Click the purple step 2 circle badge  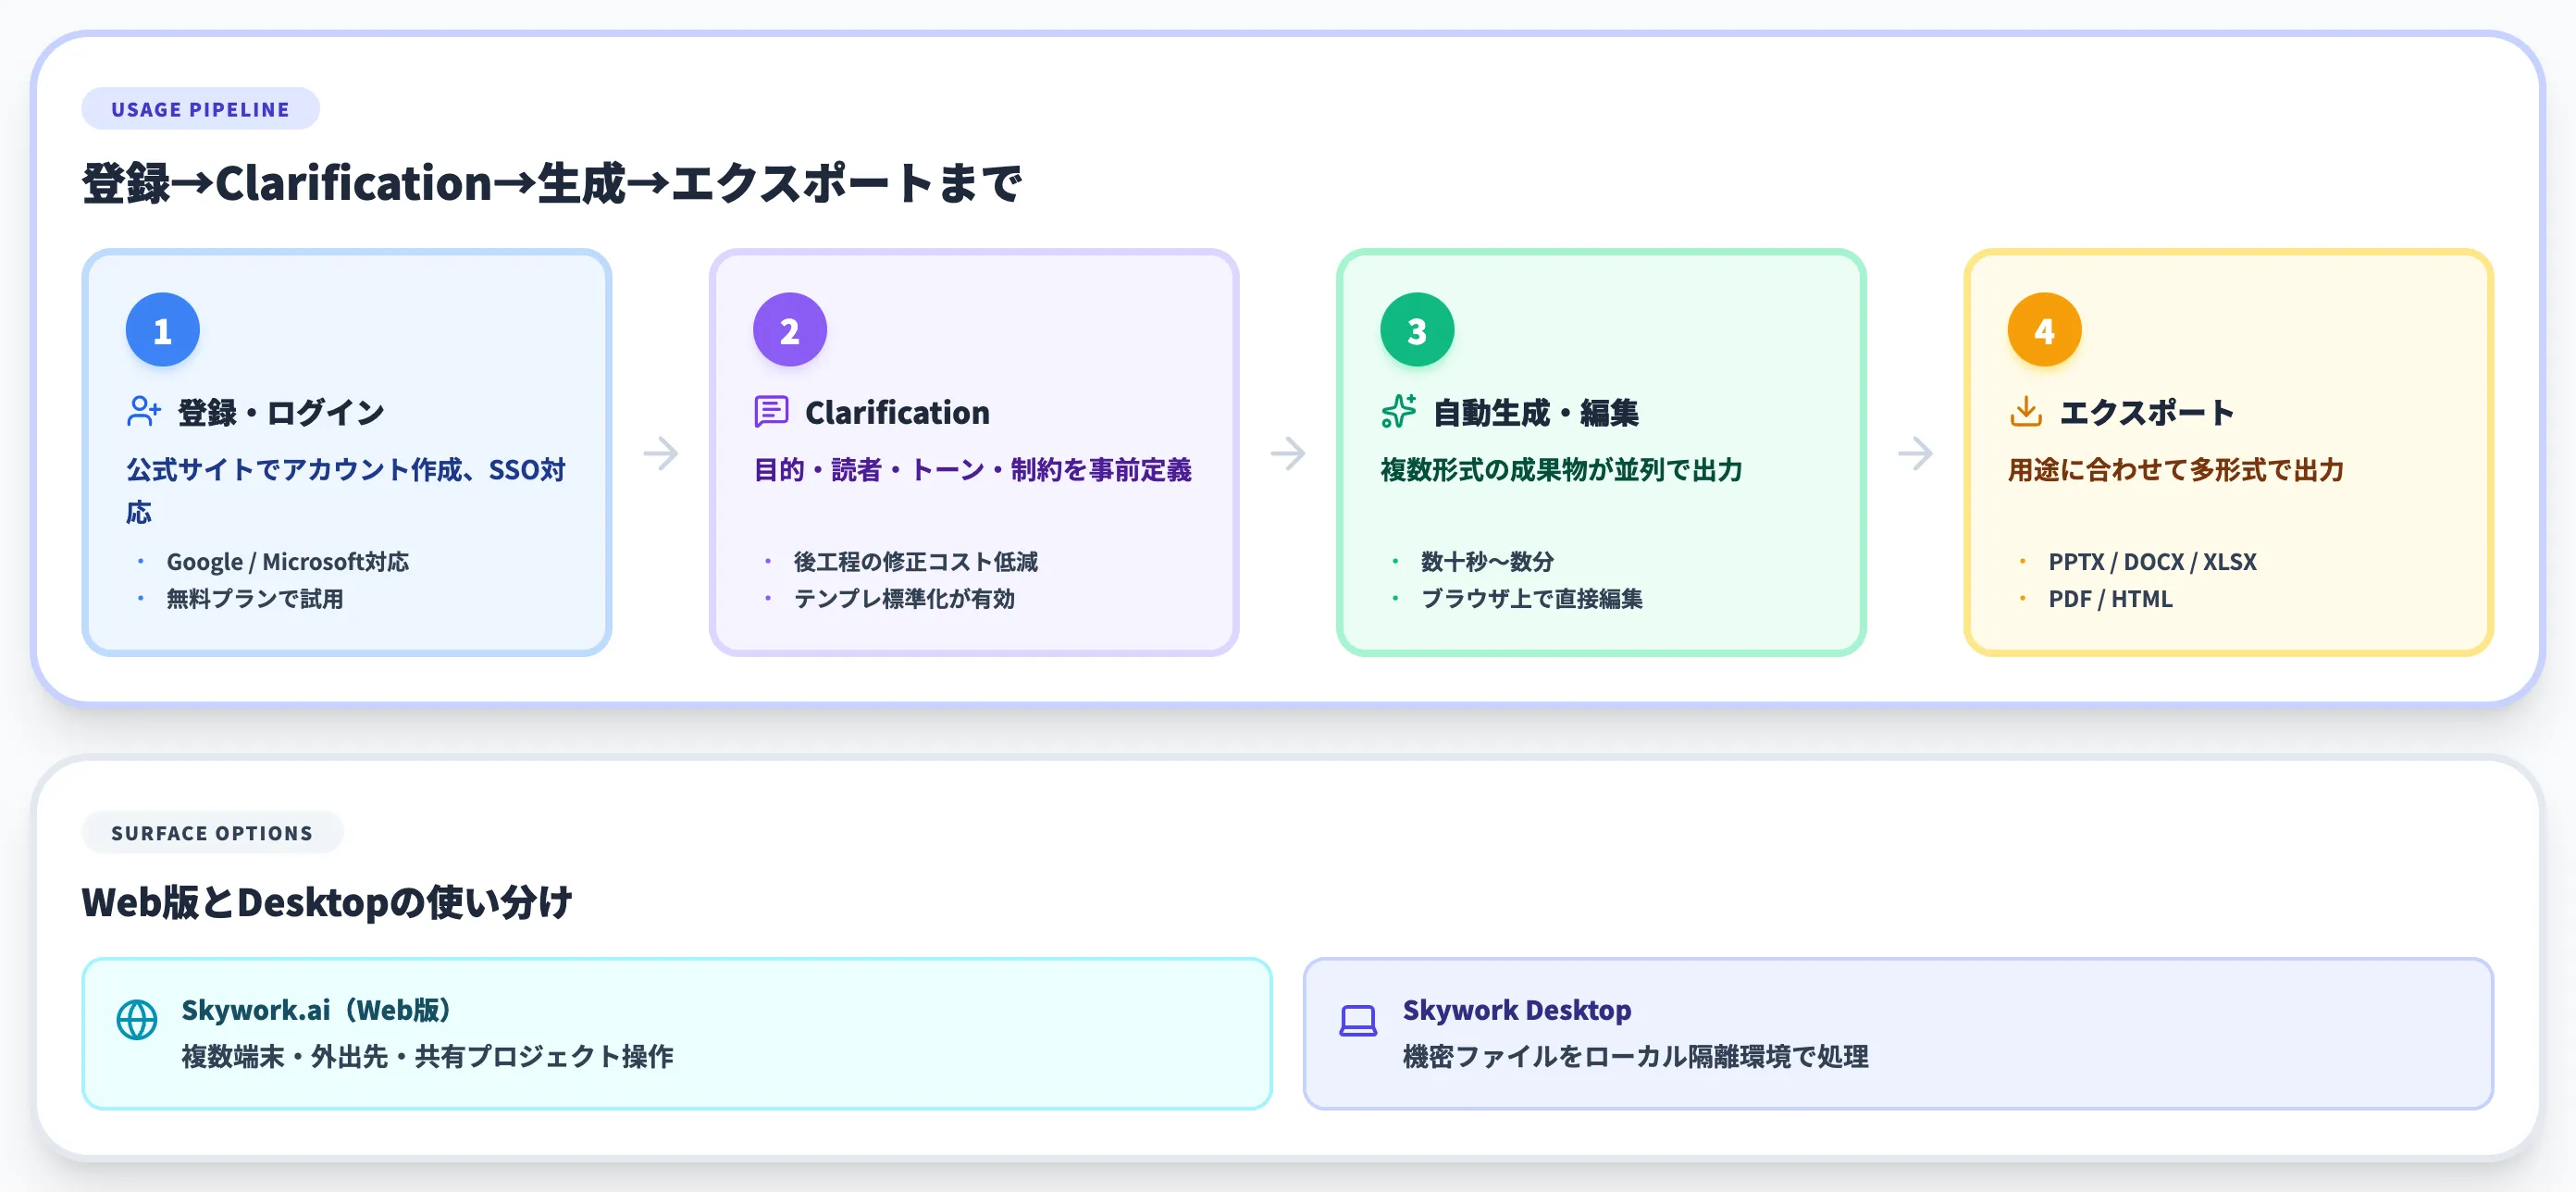pos(789,330)
